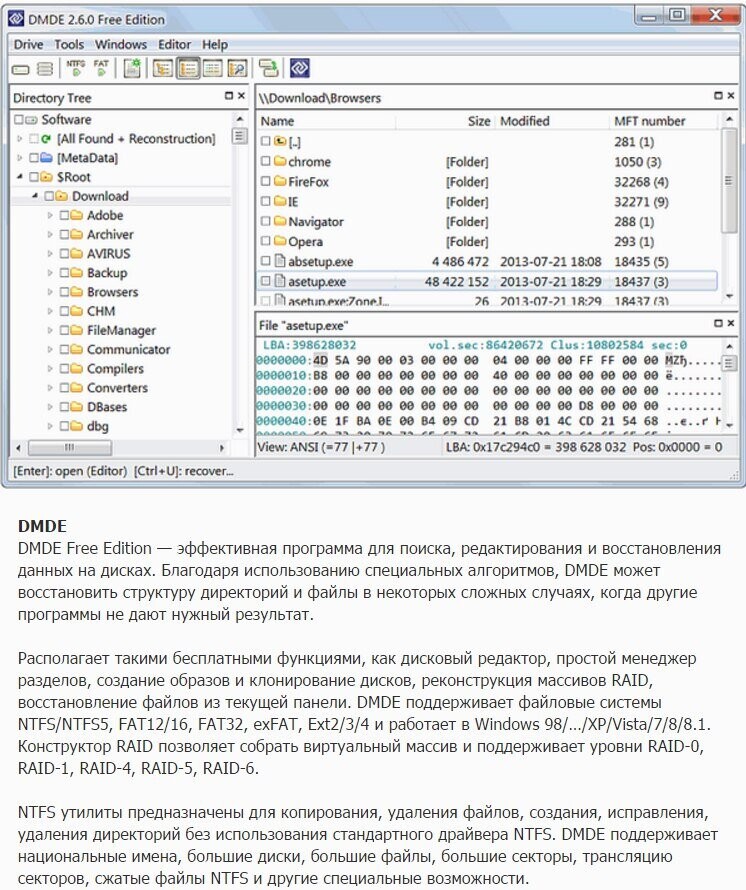Click the search in tree toolbar icon
Screen dimensions: 746x890
coord(237,69)
